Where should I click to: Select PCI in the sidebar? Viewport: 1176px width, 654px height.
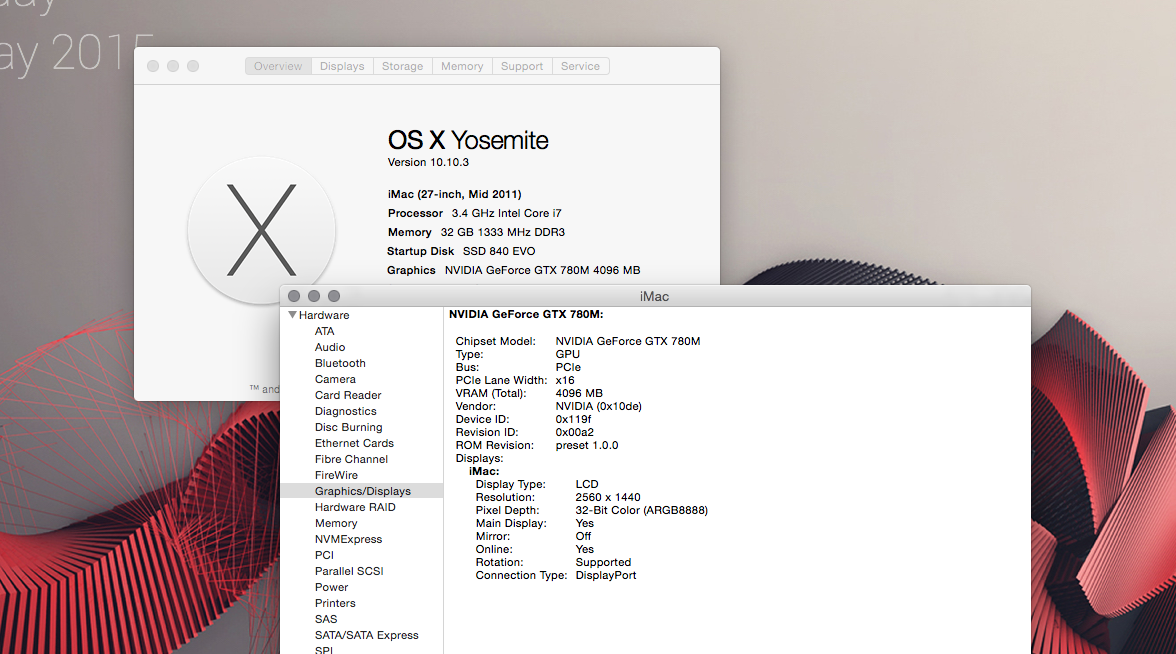325,555
